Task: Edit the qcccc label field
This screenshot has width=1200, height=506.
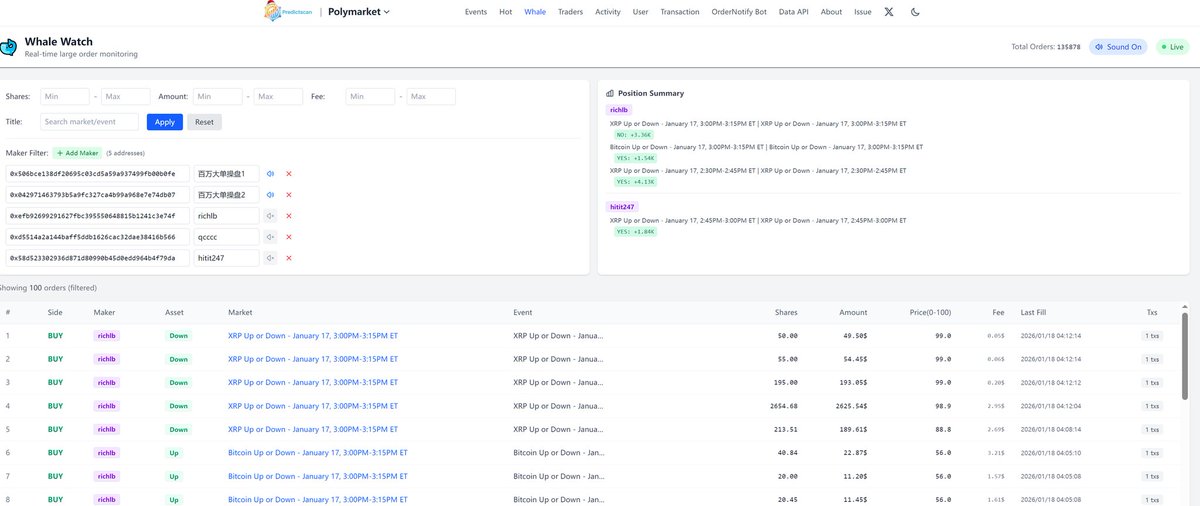Action: click(226, 237)
